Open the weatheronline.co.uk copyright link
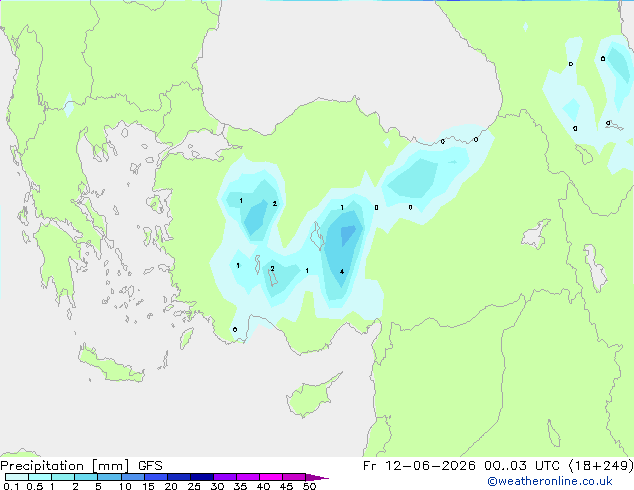The height and width of the screenshot is (490, 634). click(550, 481)
